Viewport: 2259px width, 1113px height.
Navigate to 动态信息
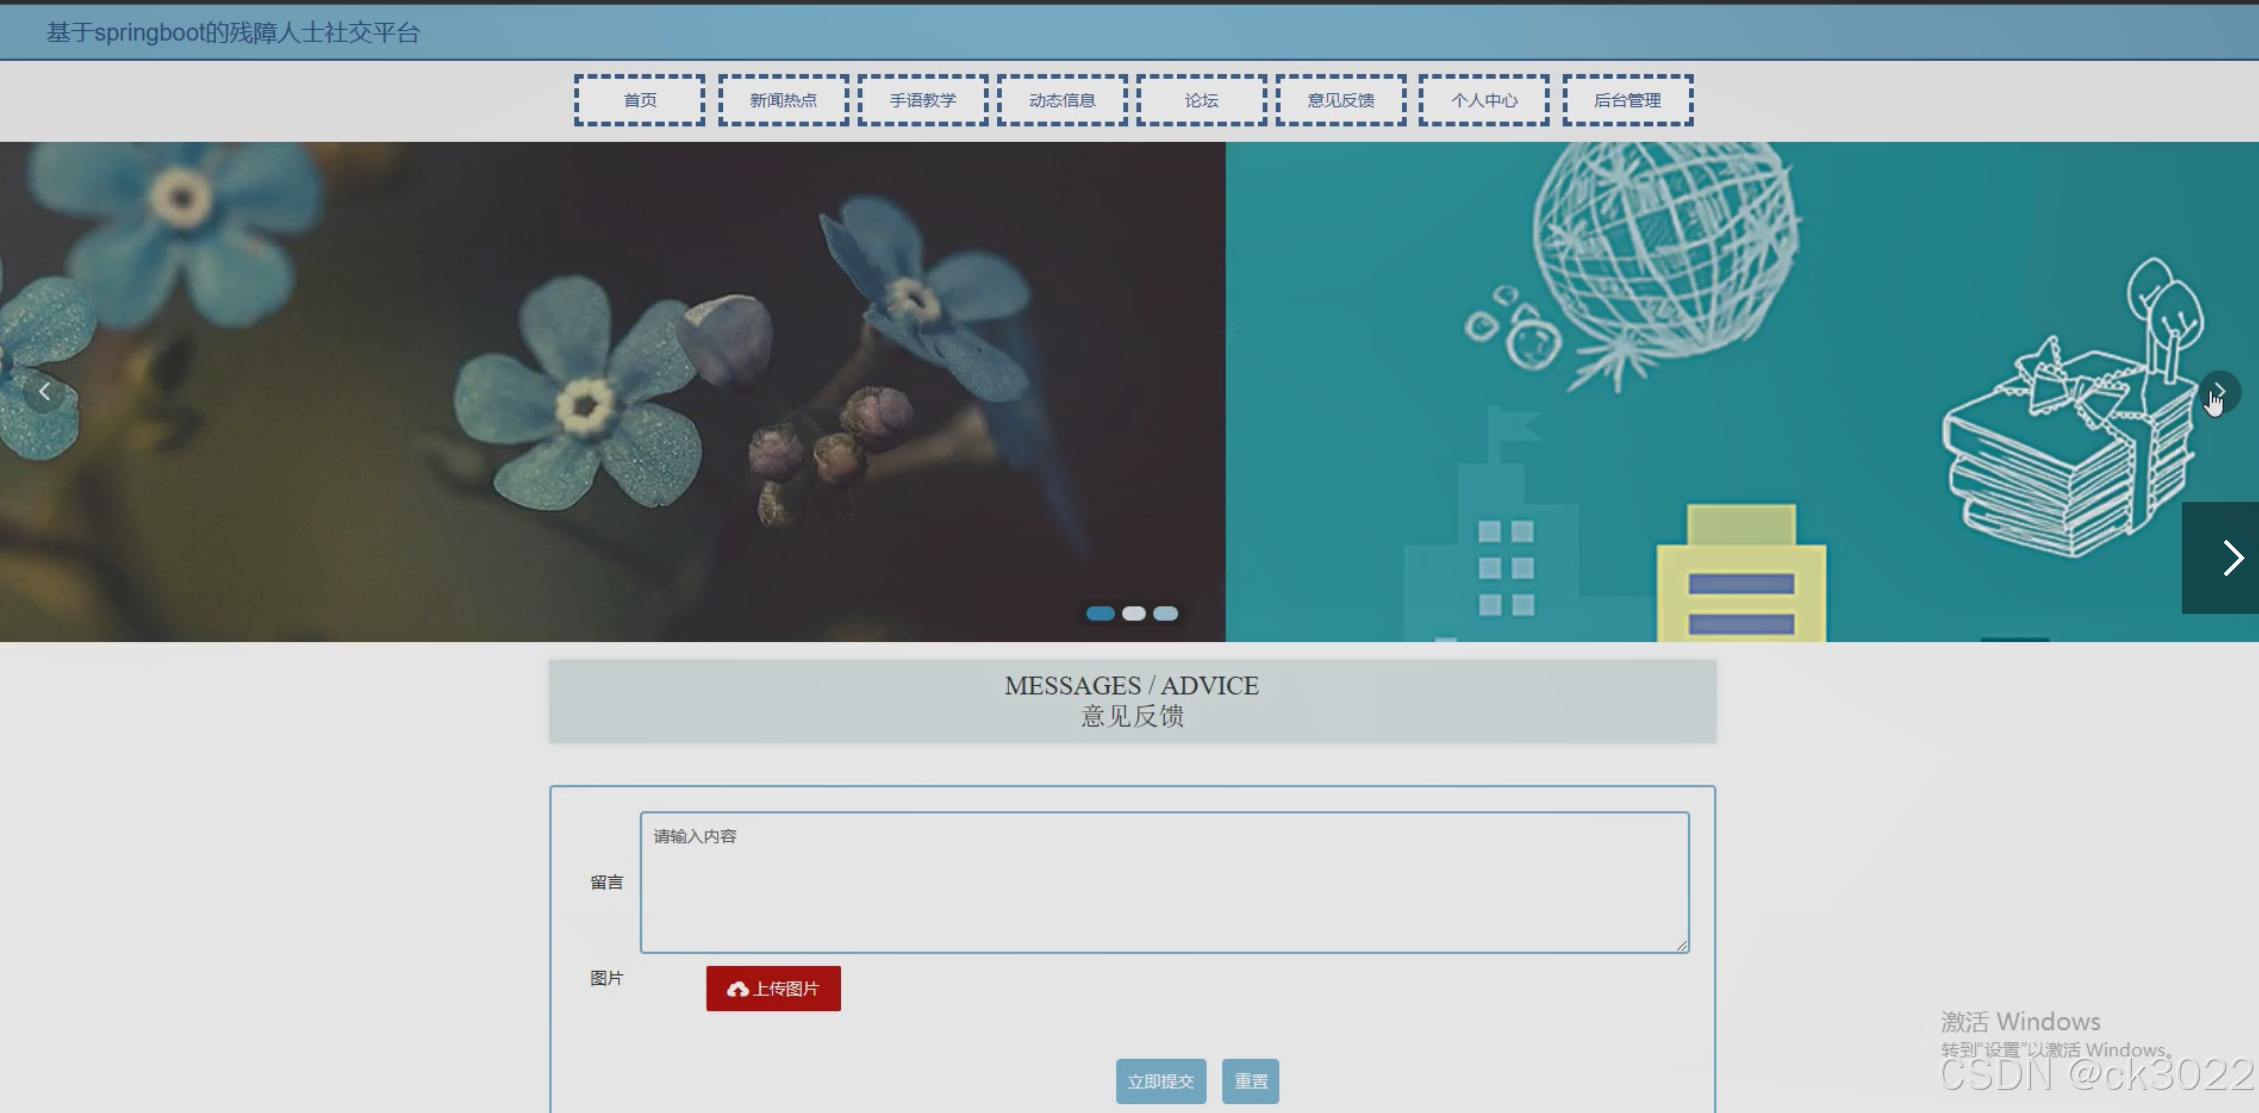pyautogui.click(x=1062, y=100)
